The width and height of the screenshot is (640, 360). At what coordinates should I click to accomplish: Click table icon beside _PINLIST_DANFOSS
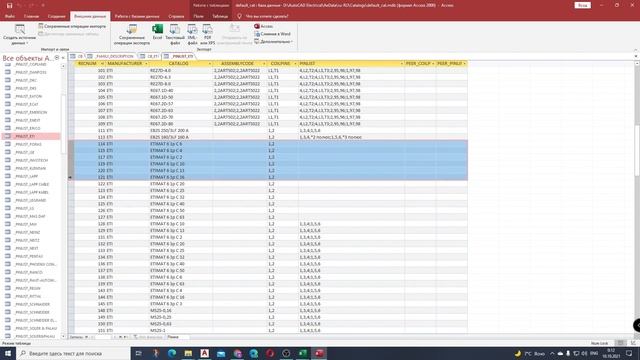coord(8,72)
